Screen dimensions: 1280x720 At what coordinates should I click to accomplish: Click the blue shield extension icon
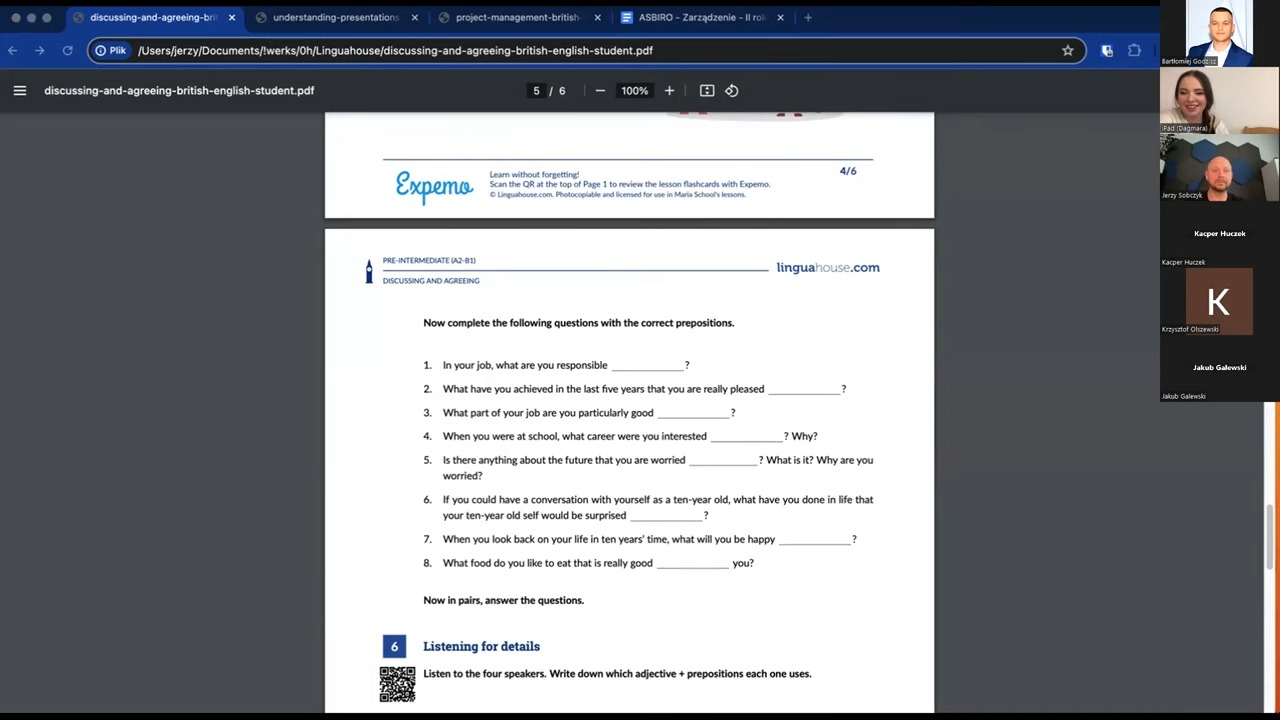1107,50
